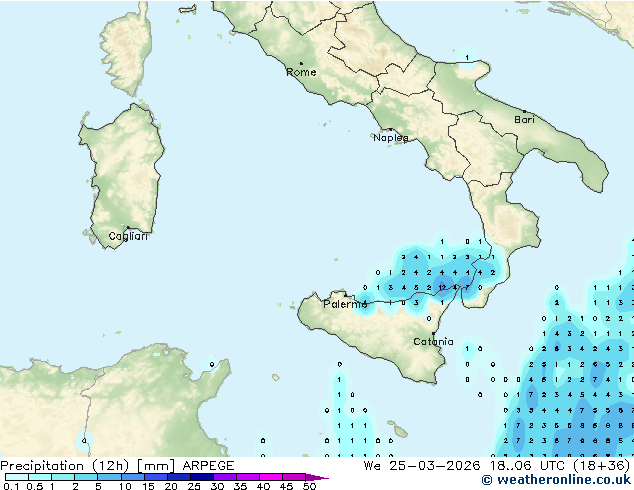The image size is (634, 490).
Task: Click the black city dot above Catania label
Action: pyautogui.click(x=433, y=334)
